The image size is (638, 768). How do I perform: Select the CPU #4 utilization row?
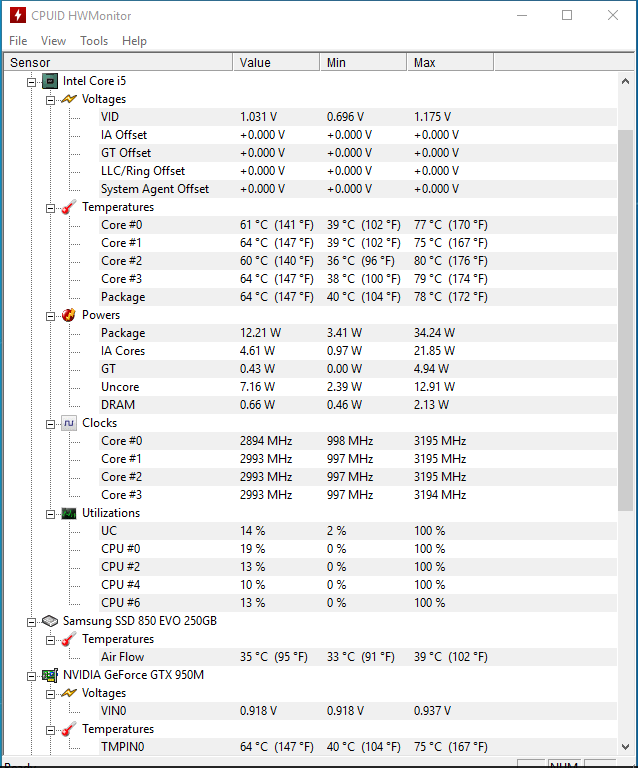tap(357, 585)
